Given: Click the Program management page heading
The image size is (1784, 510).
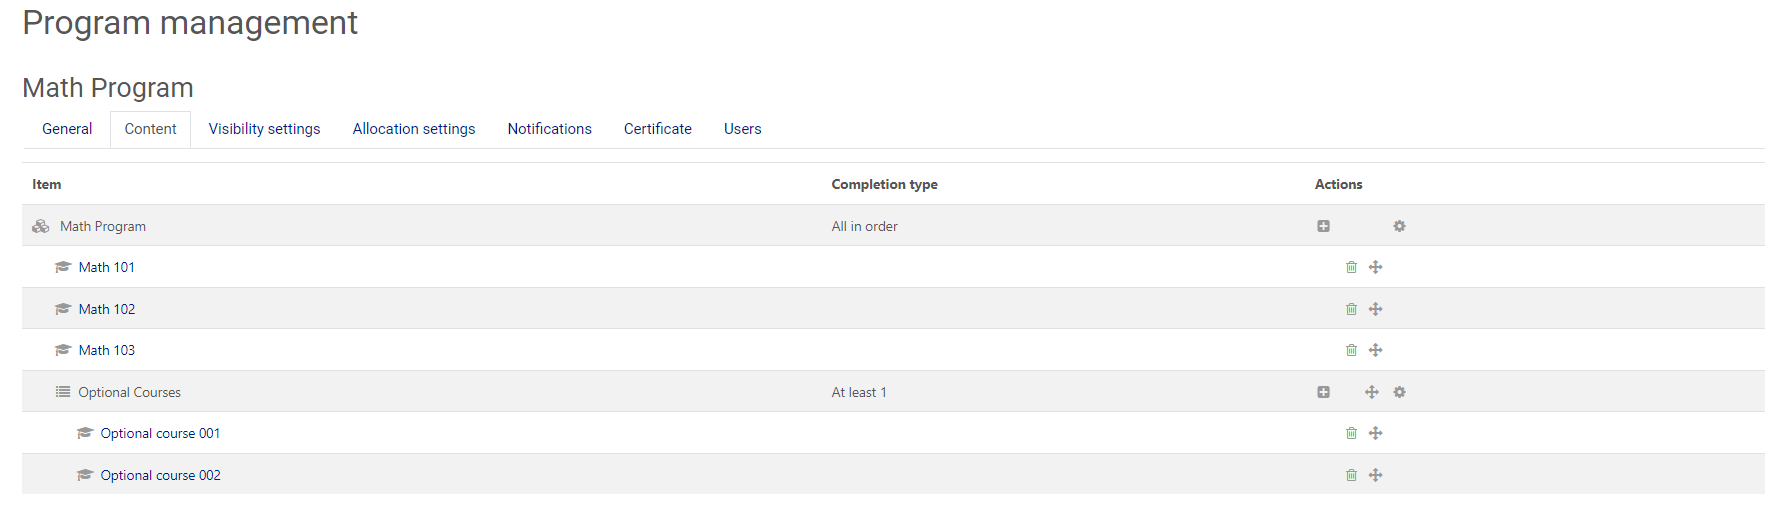Looking at the screenshot, I should (x=190, y=23).
